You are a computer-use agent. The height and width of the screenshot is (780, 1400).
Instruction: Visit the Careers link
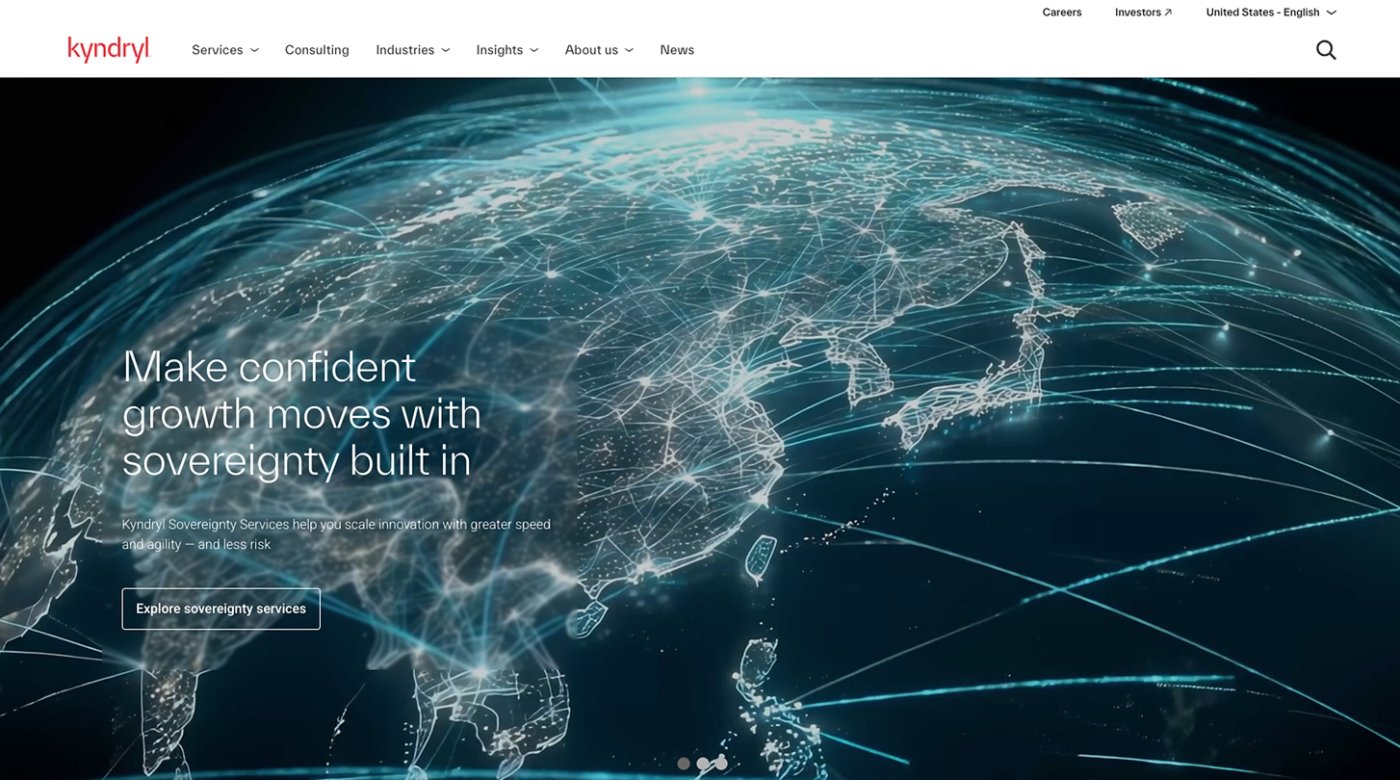(x=1062, y=12)
